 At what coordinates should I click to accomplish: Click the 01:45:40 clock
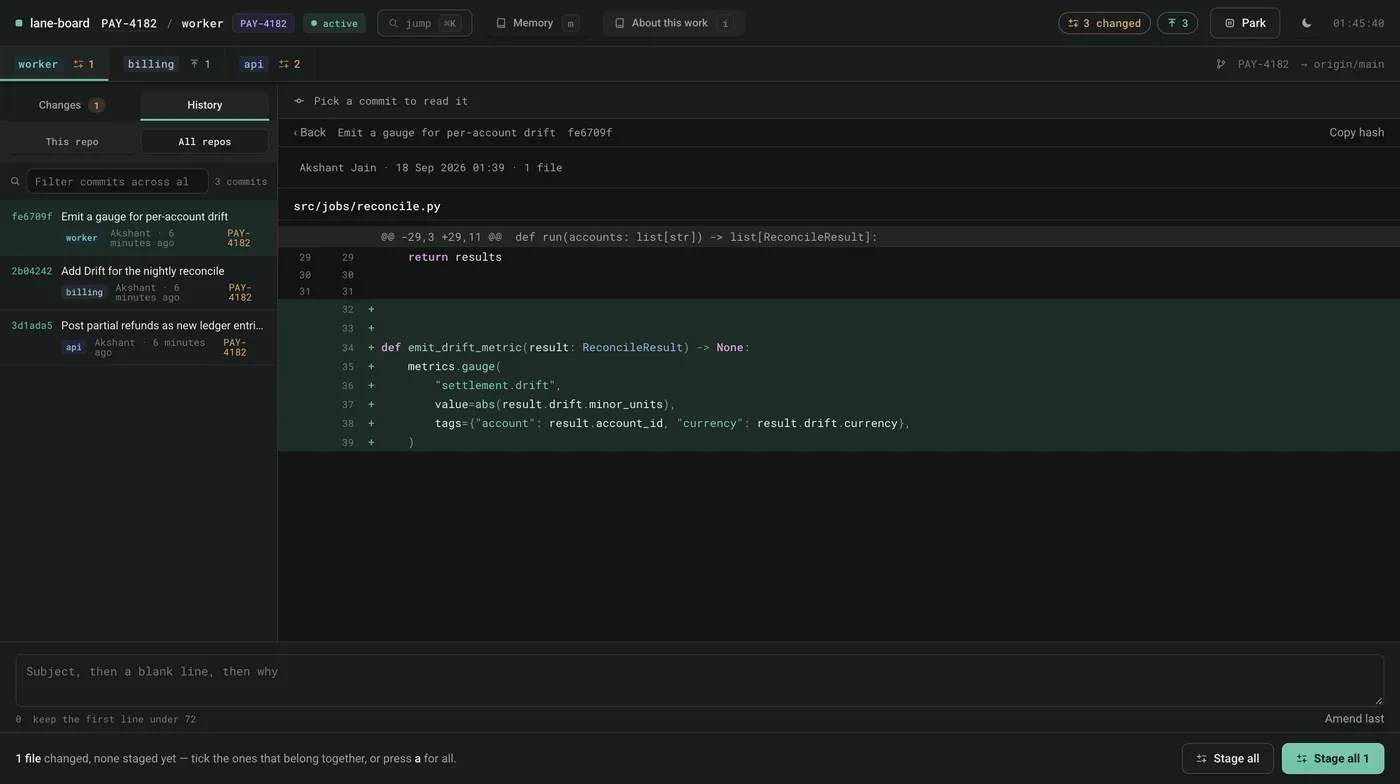[1358, 23]
